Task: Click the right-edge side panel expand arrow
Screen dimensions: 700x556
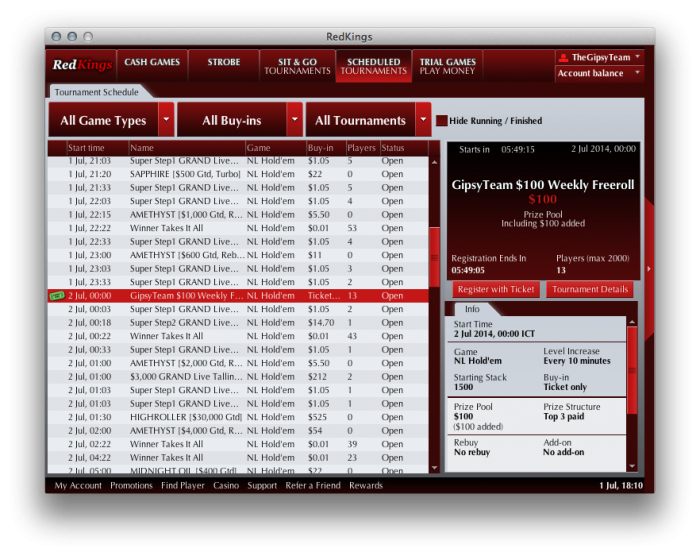Action: [x=649, y=269]
